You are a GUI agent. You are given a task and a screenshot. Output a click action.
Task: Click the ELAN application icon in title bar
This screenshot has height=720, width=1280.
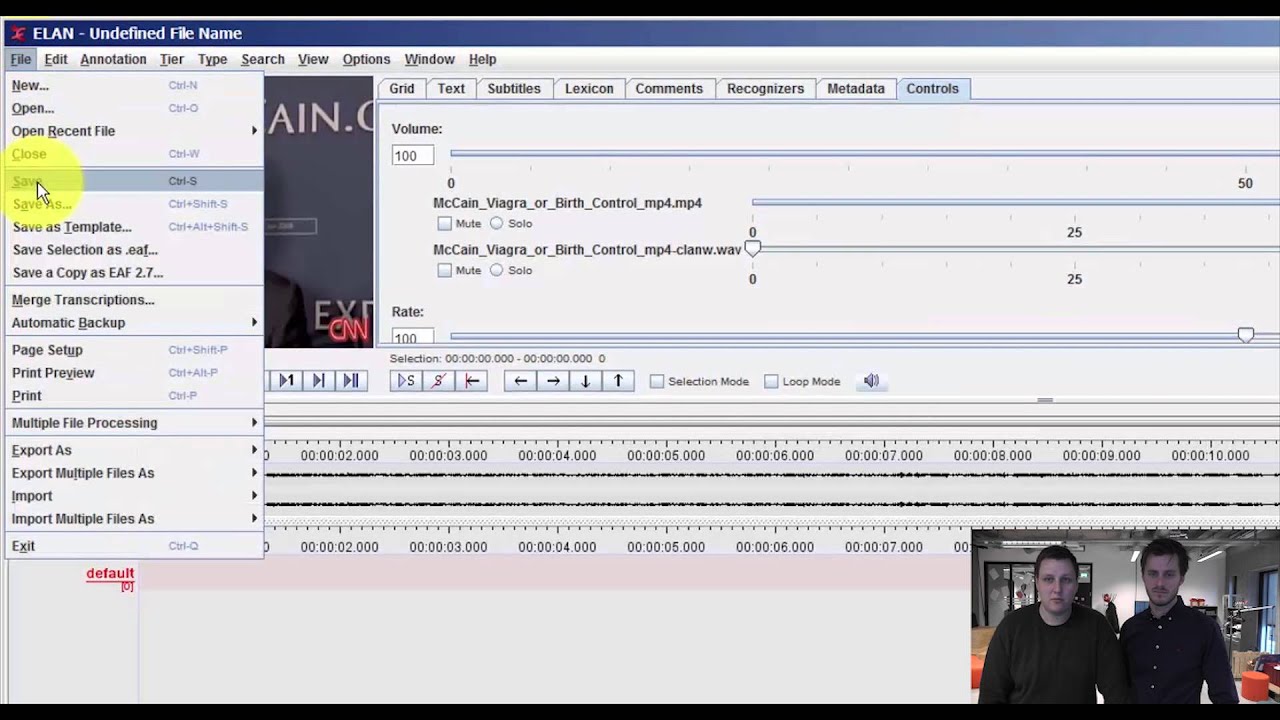pyautogui.click(x=18, y=33)
